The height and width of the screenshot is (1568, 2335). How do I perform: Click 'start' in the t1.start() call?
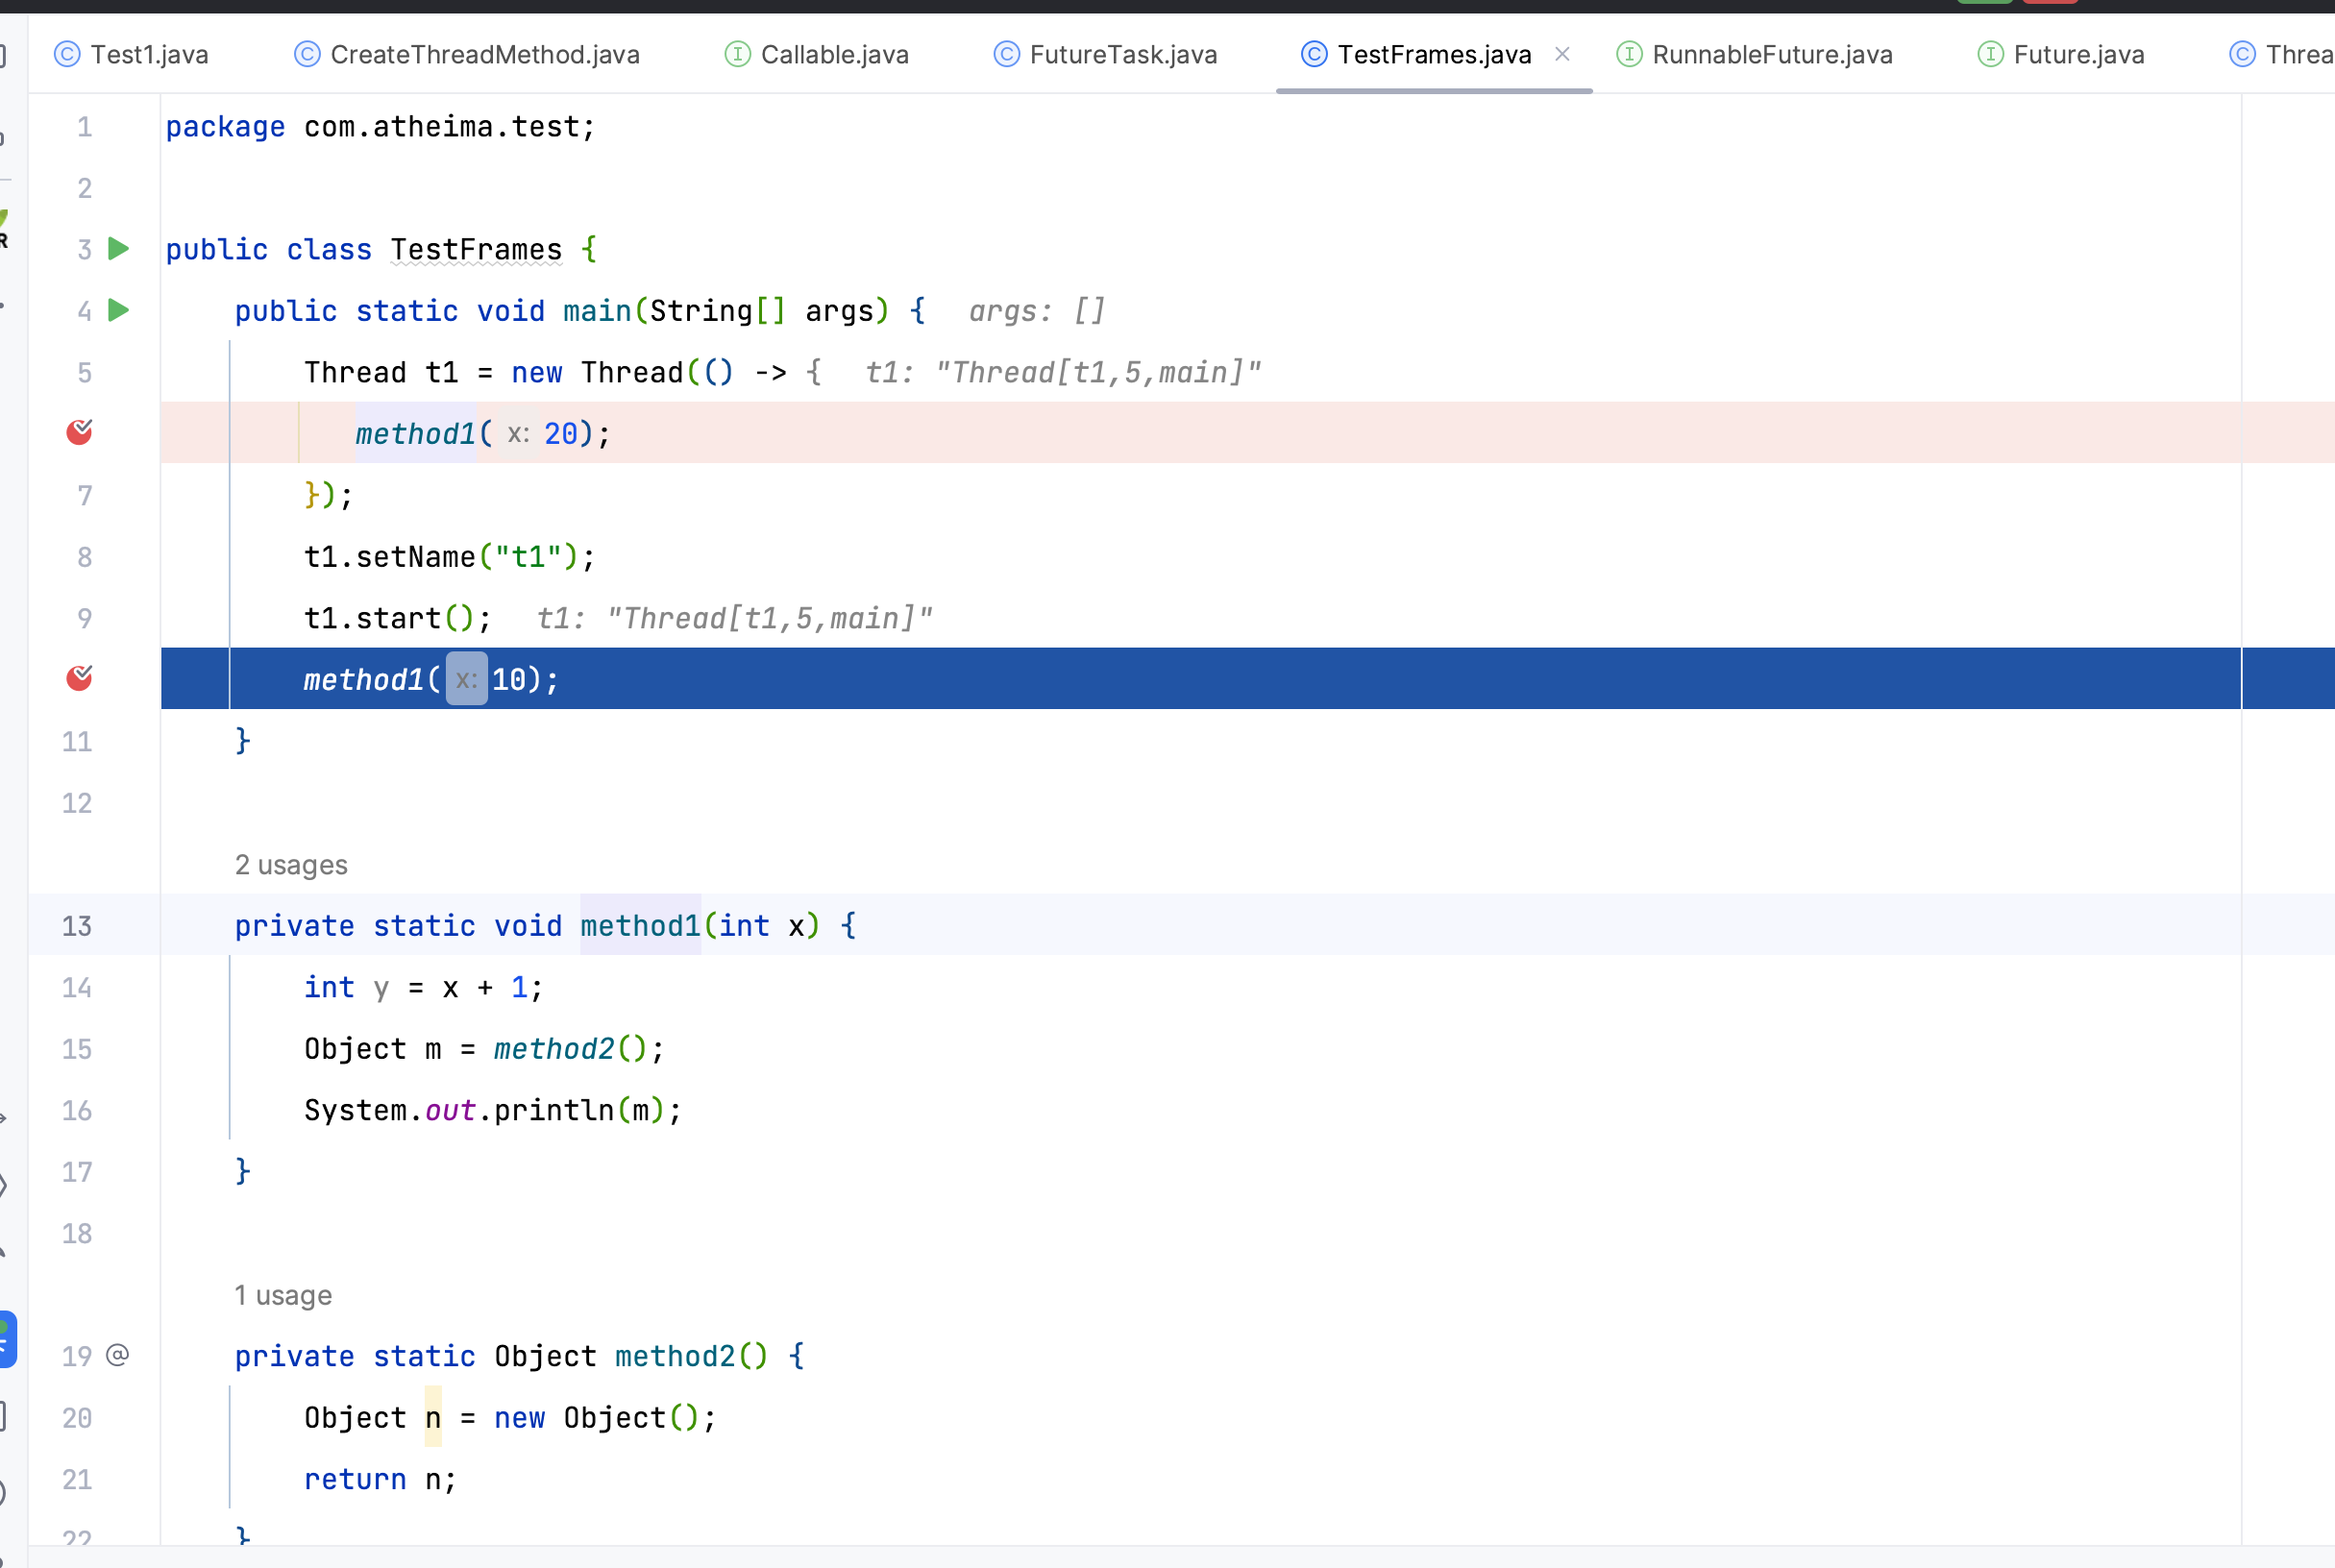coord(399,619)
